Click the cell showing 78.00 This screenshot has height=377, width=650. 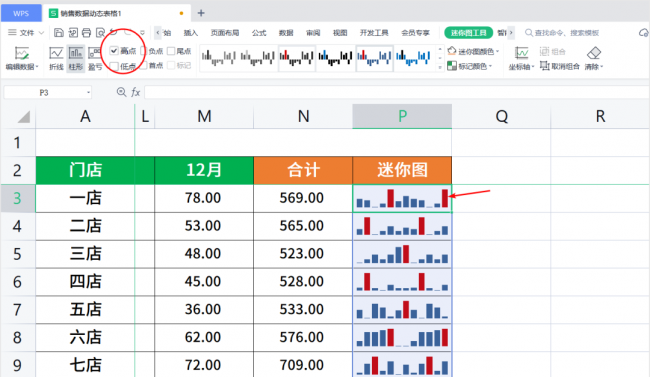click(204, 198)
